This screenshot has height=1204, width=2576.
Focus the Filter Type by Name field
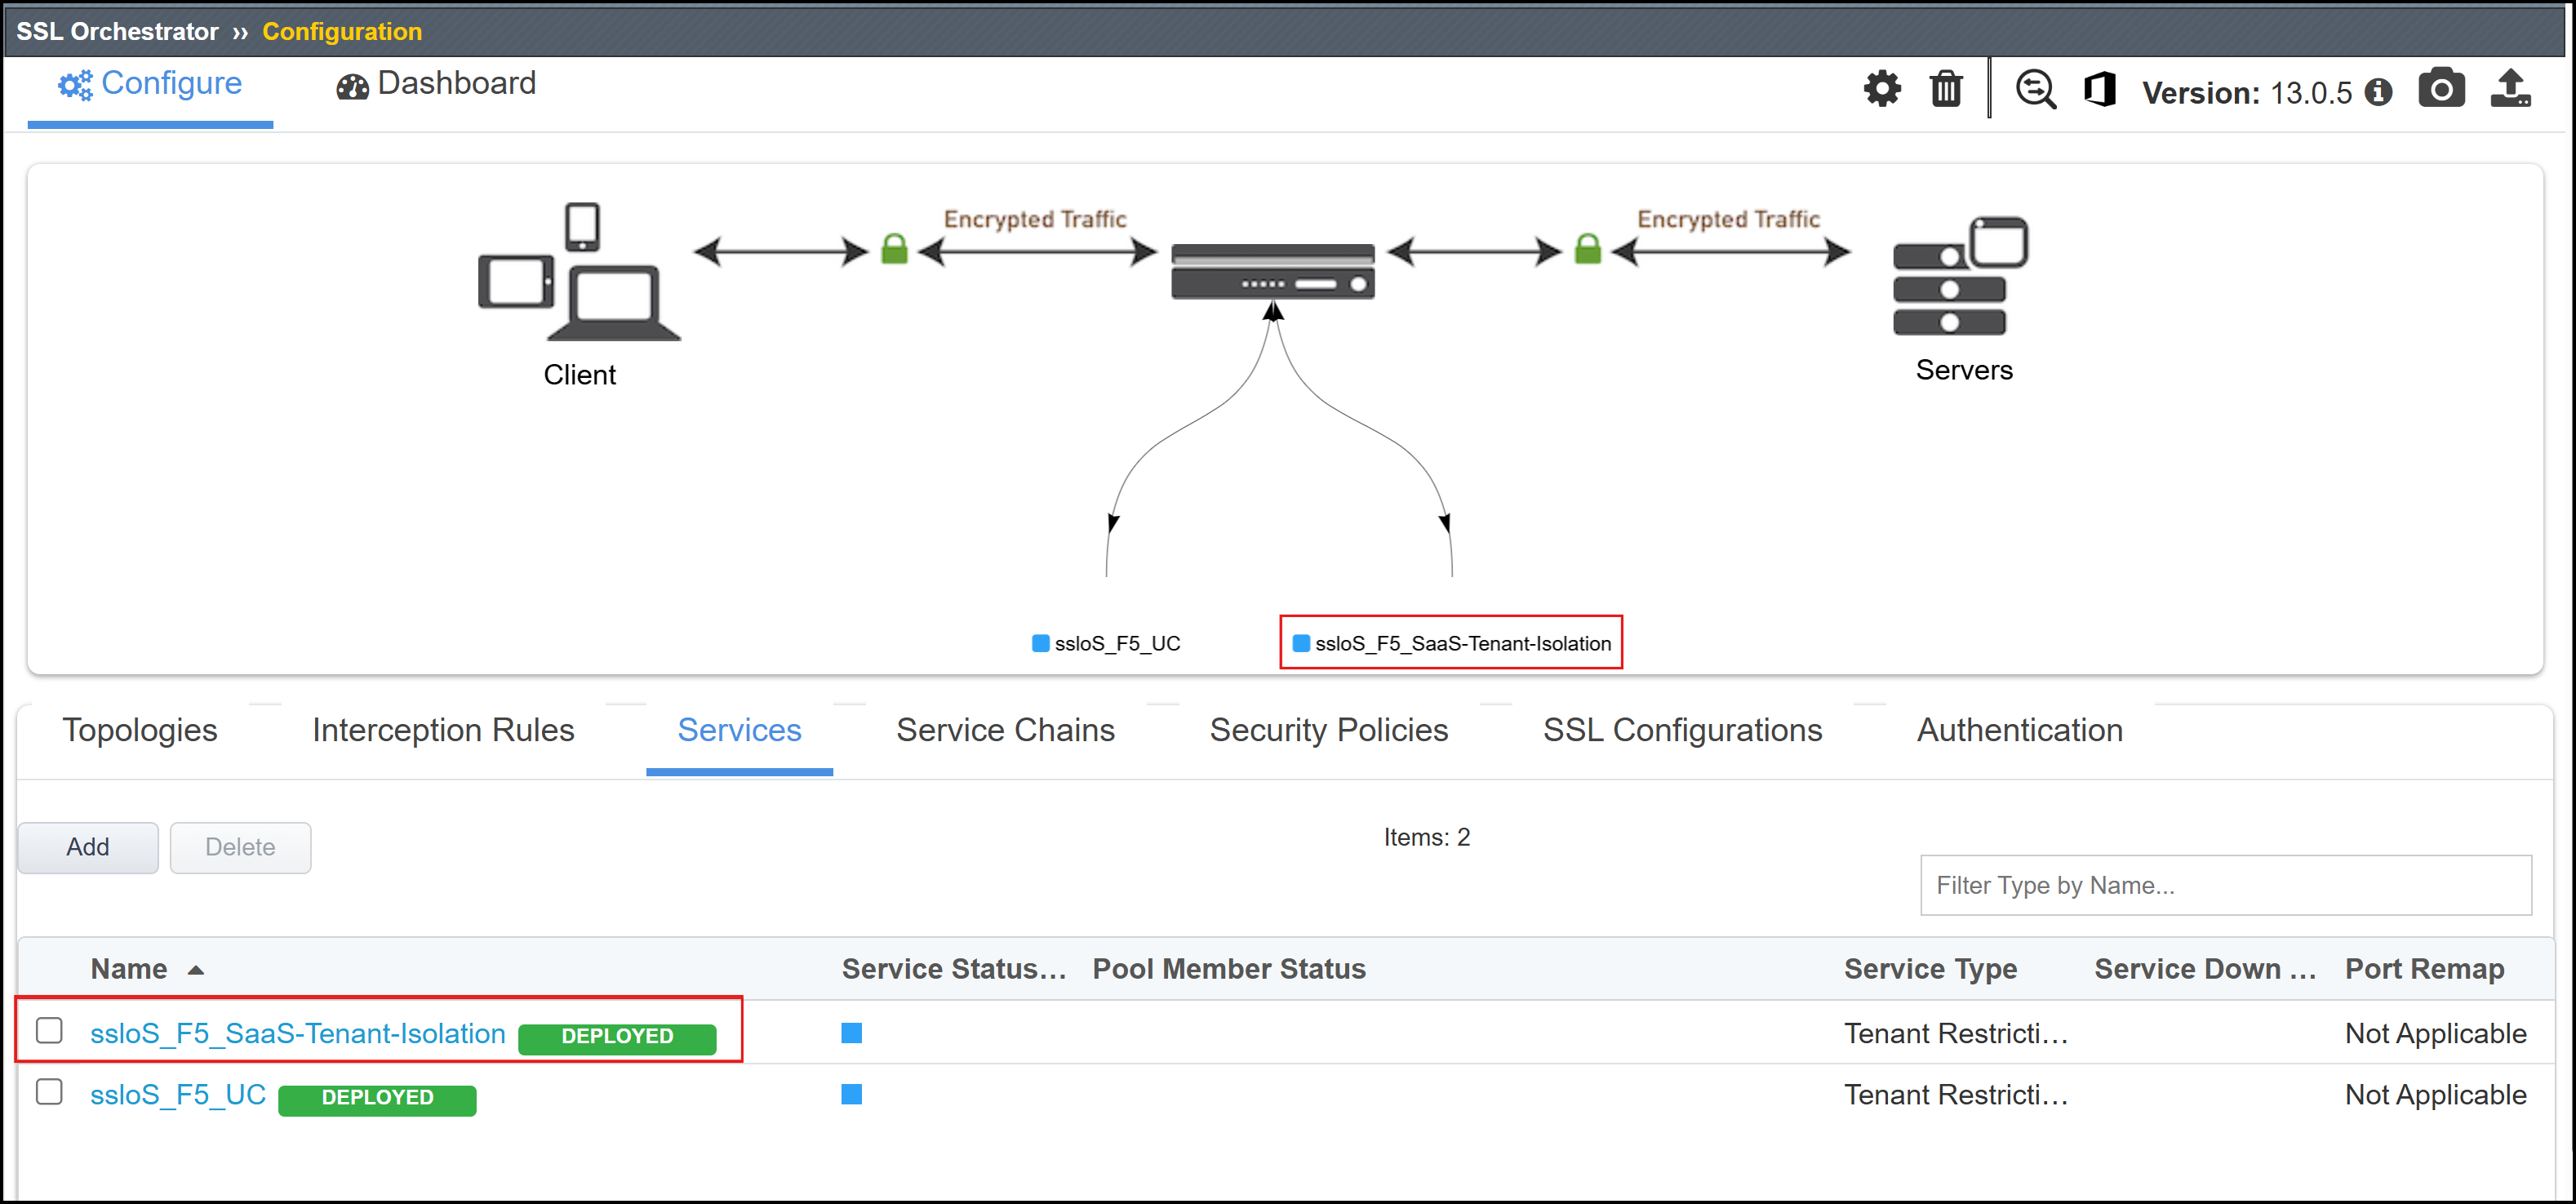[x=2225, y=885]
